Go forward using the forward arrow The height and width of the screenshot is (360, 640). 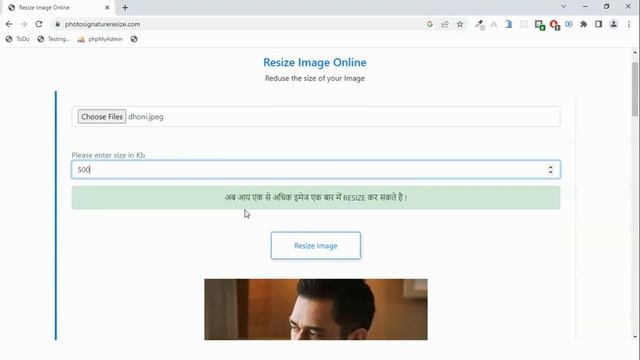click(x=24, y=24)
